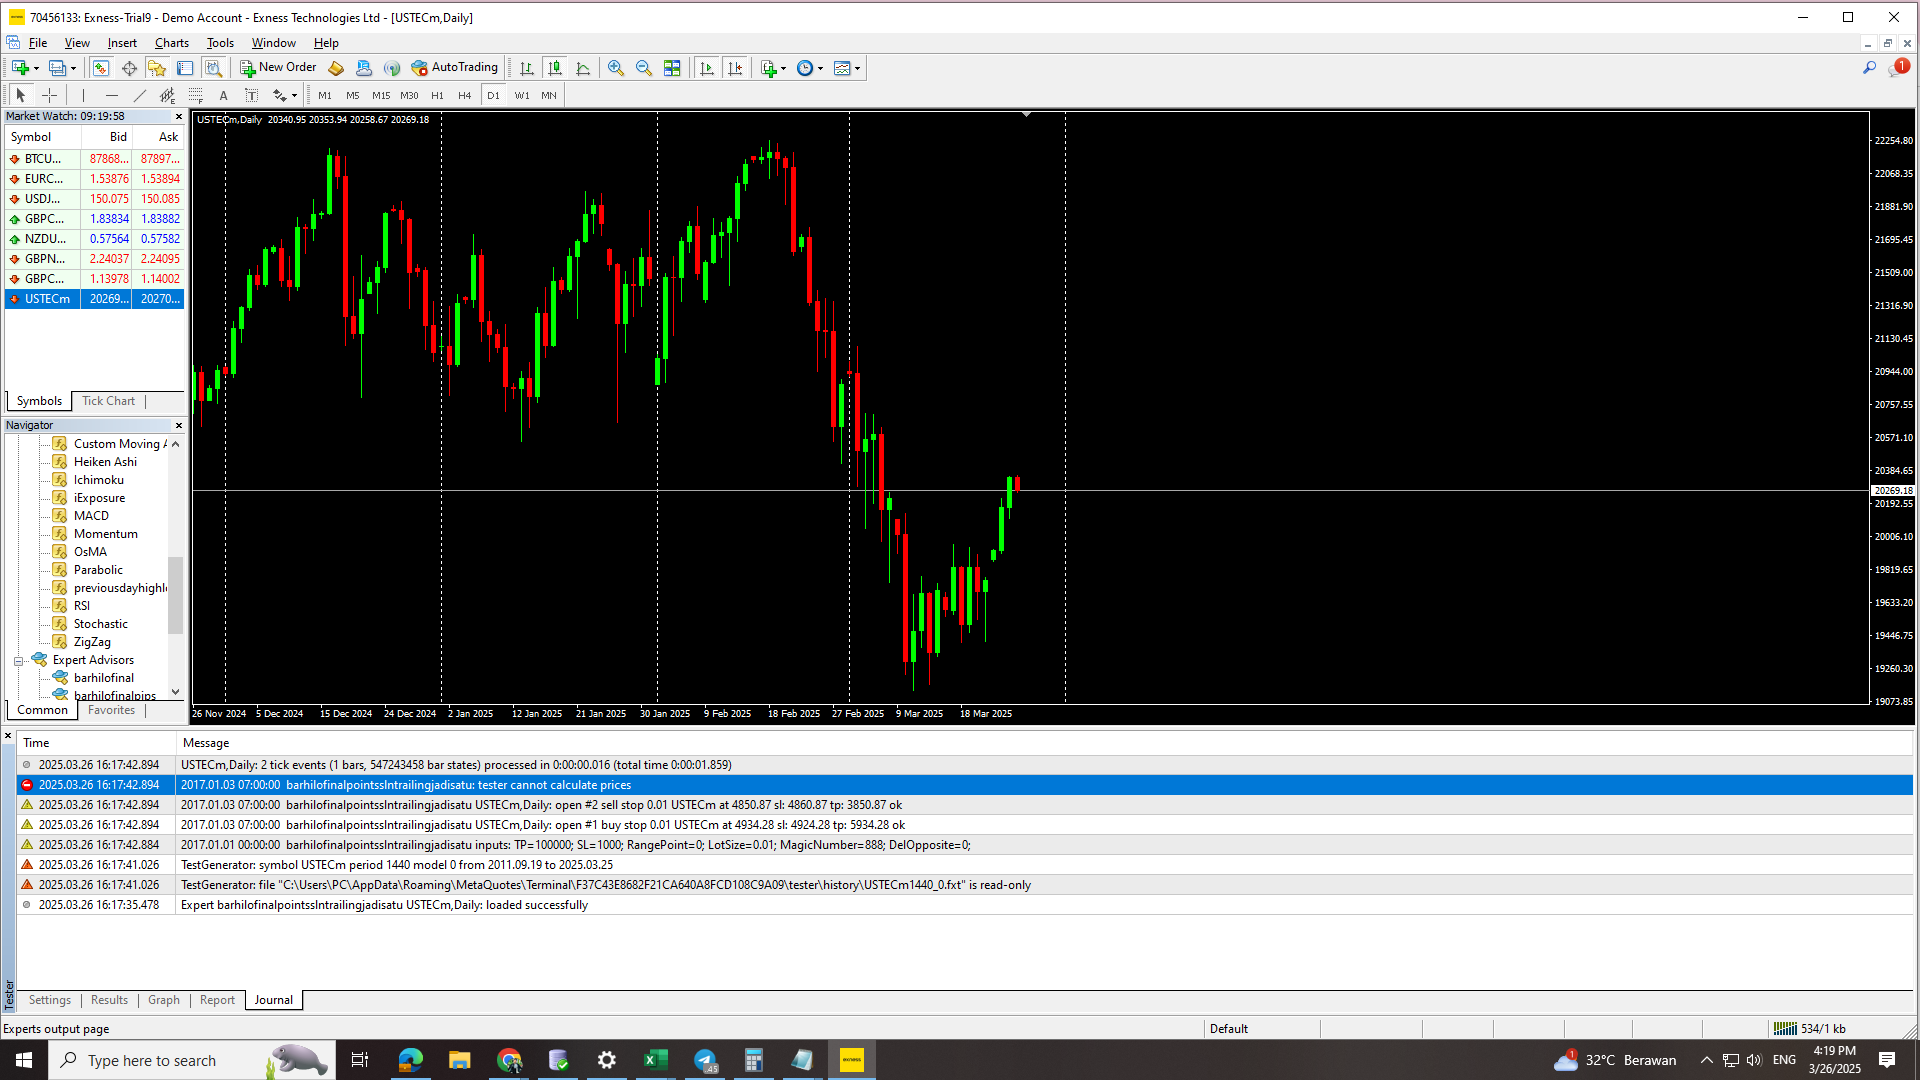The width and height of the screenshot is (1920, 1080).
Task: Open the Templates dropdown
Action: tap(847, 68)
